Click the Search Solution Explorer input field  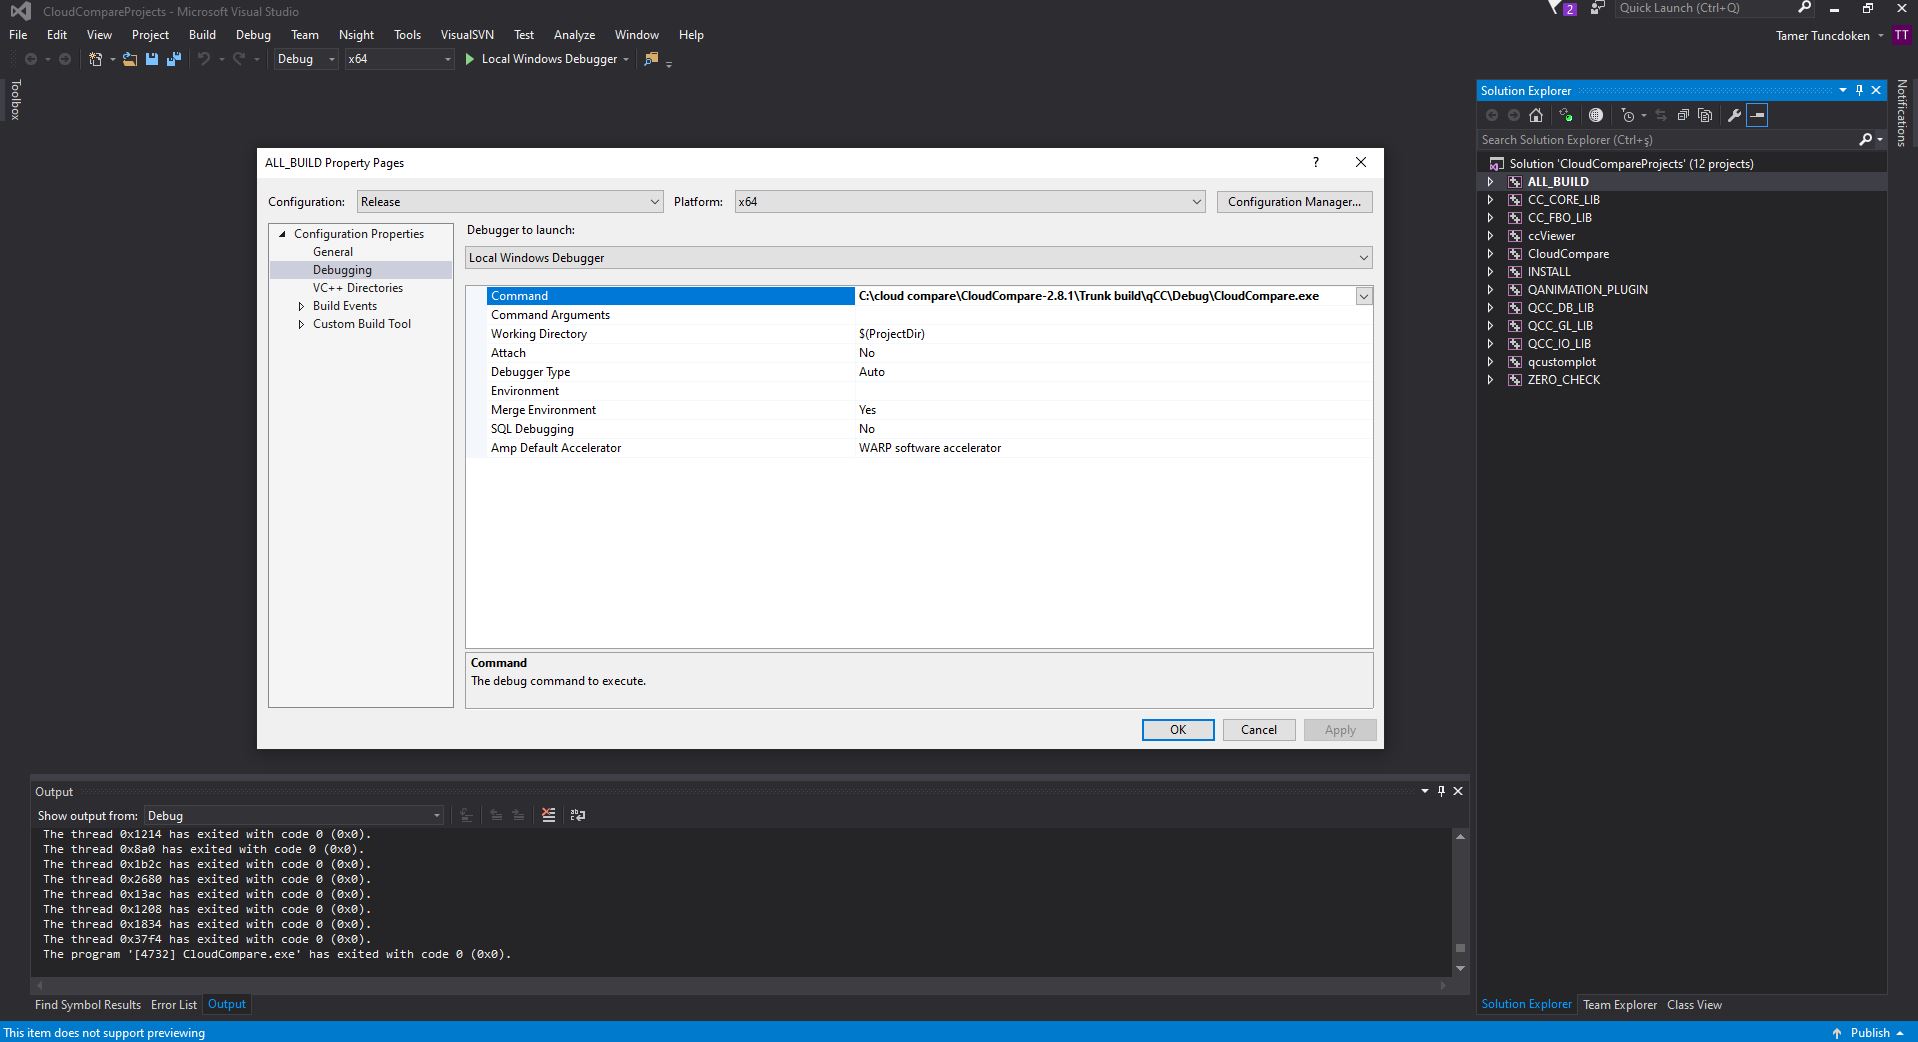point(1666,140)
